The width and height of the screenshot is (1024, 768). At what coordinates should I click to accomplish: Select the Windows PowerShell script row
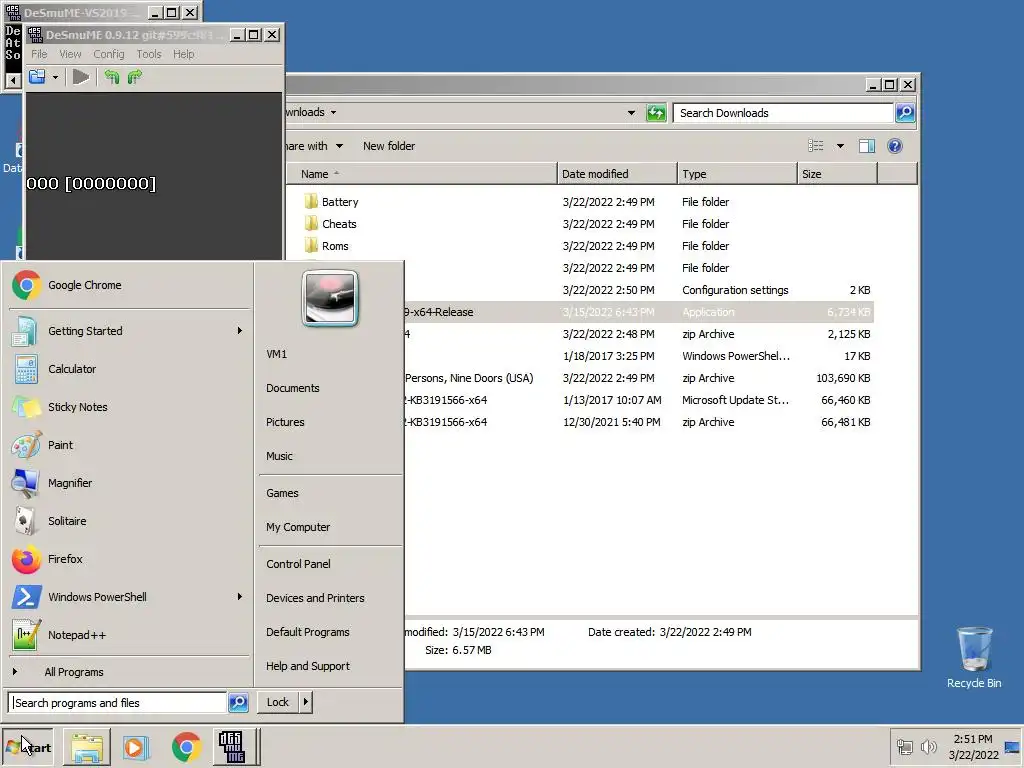point(639,356)
